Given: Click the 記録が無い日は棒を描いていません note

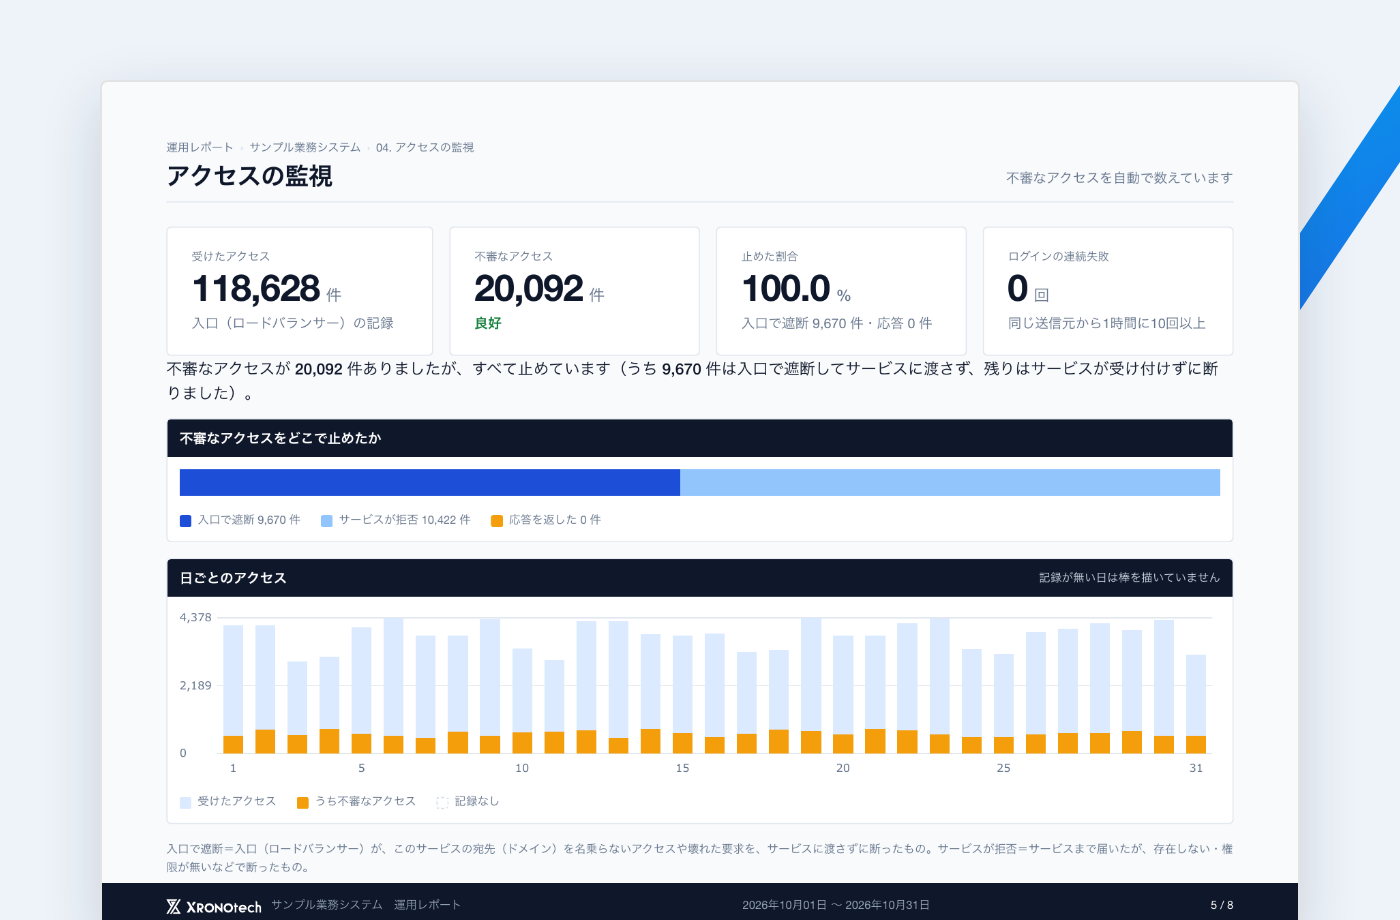Looking at the screenshot, I should coord(1129,578).
